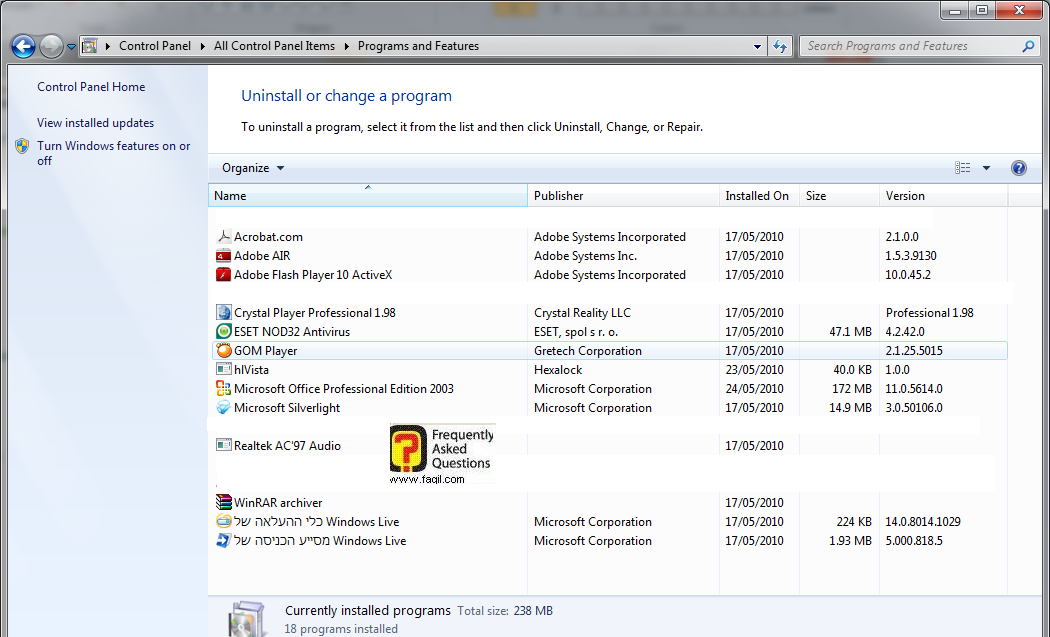1050x637 pixels.
Task: Click the Microsoft Silverlight icon
Action: tap(224, 408)
